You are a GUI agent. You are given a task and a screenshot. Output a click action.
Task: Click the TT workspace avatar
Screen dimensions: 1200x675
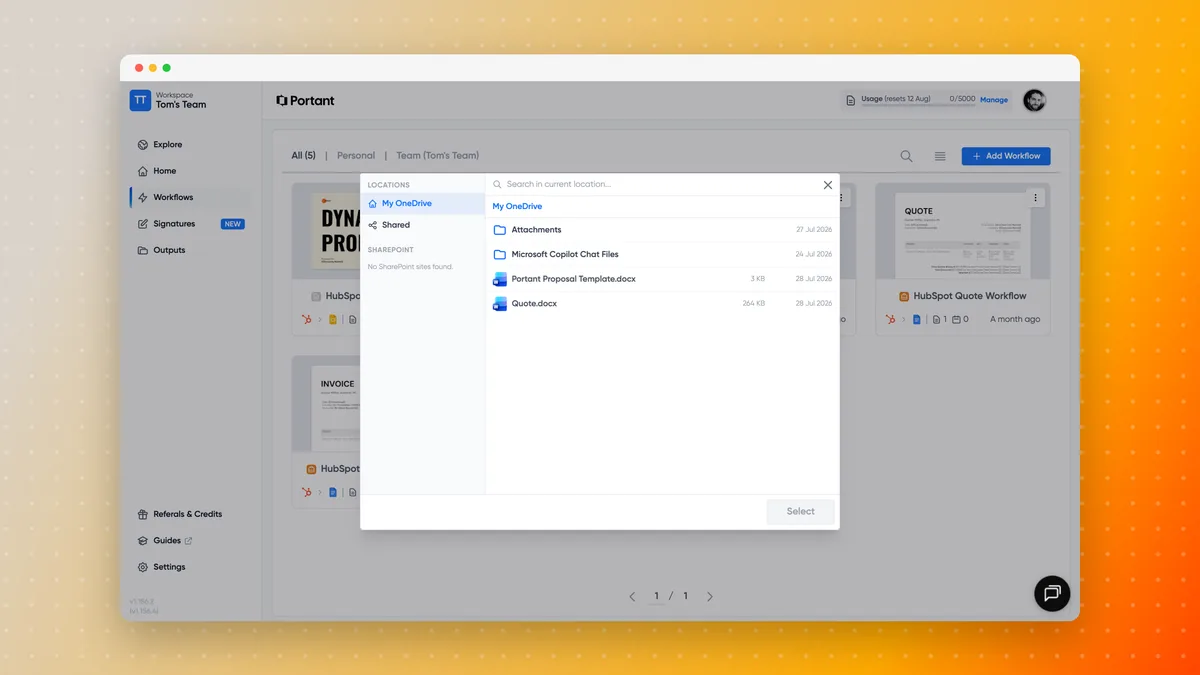click(140, 100)
